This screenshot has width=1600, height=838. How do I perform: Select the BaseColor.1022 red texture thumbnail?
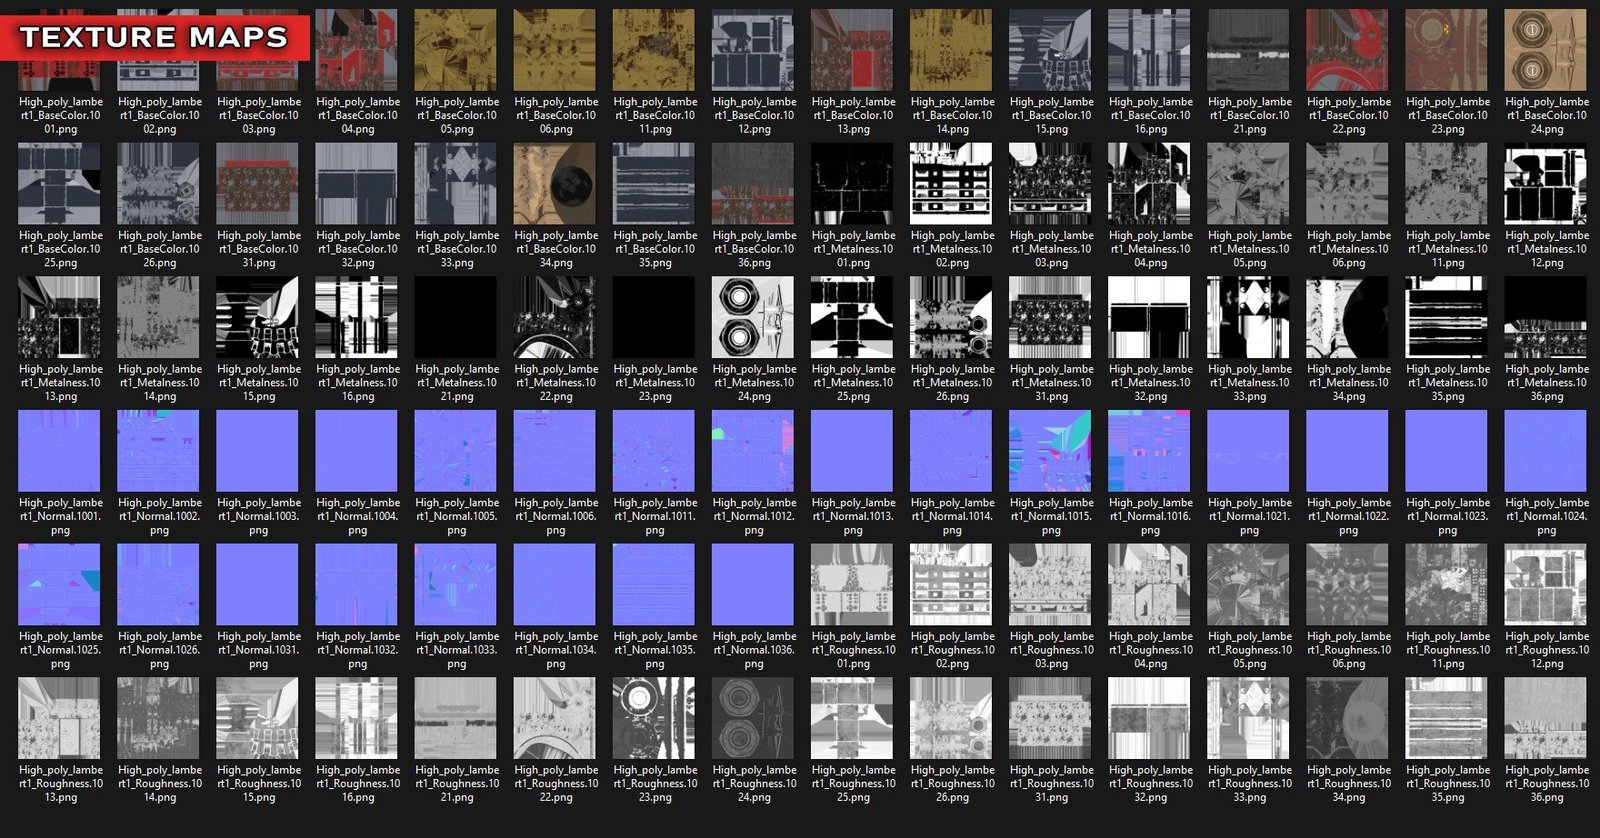pyautogui.click(x=1347, y=50)
